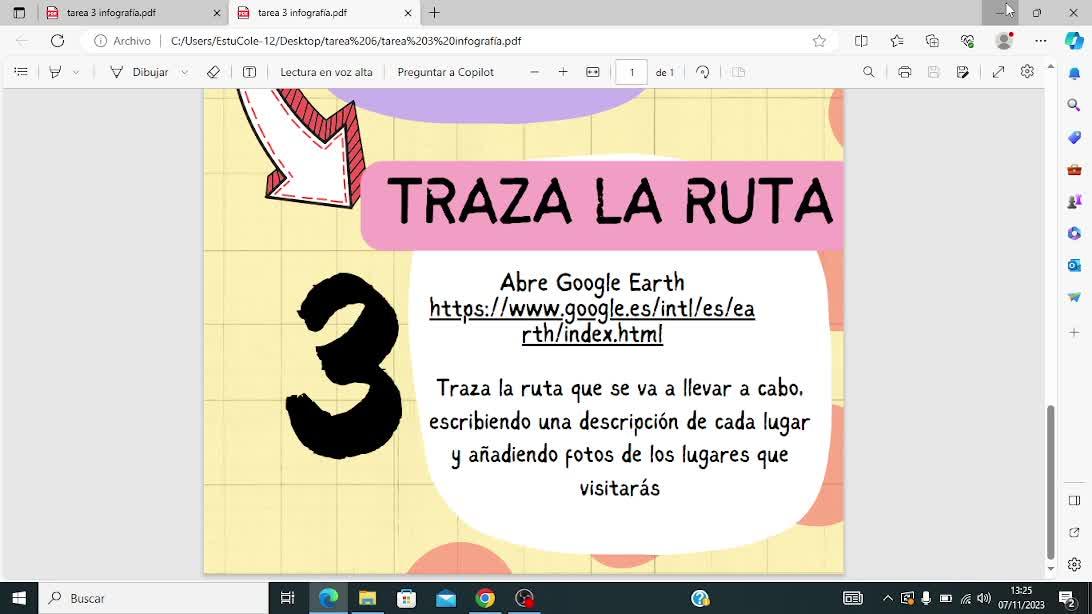1092x614 pixels.
Task: Open Google Earth hyperlink in the PDF
Action: click(592, 321)
